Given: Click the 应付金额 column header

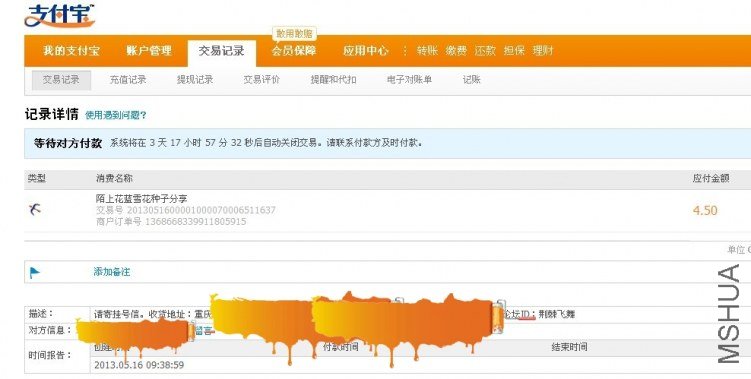Looking at the screenshot, I should [711, 178].
